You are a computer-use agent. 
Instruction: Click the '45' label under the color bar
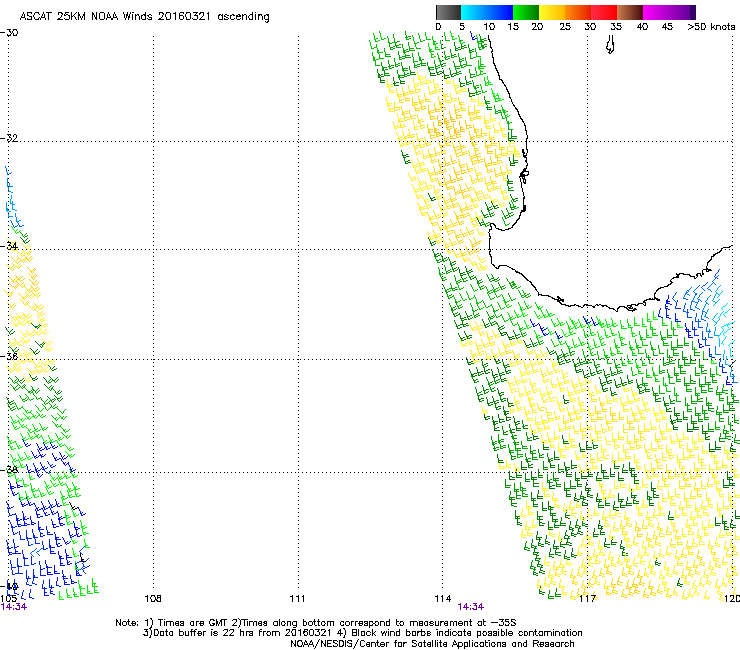click(667, 27)
